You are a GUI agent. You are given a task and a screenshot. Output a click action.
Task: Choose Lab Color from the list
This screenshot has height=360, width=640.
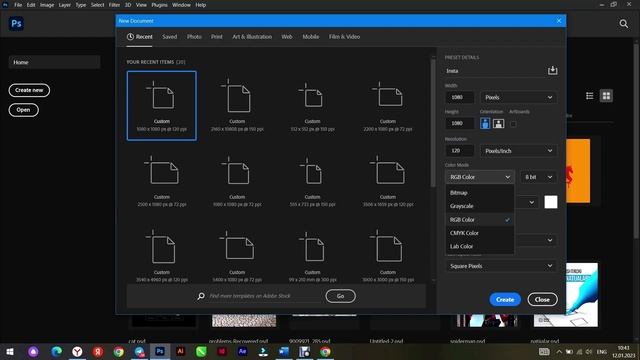tap(480, 247)
